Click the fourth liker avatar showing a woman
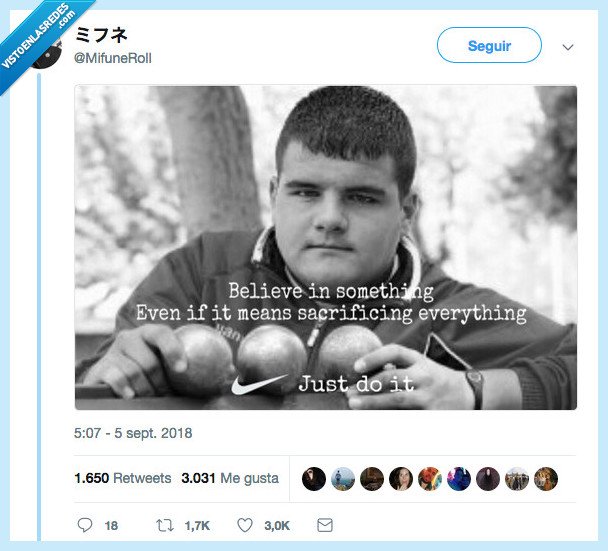Image resolution: width=608 pixels, height=551 pixels. (401, 478)
